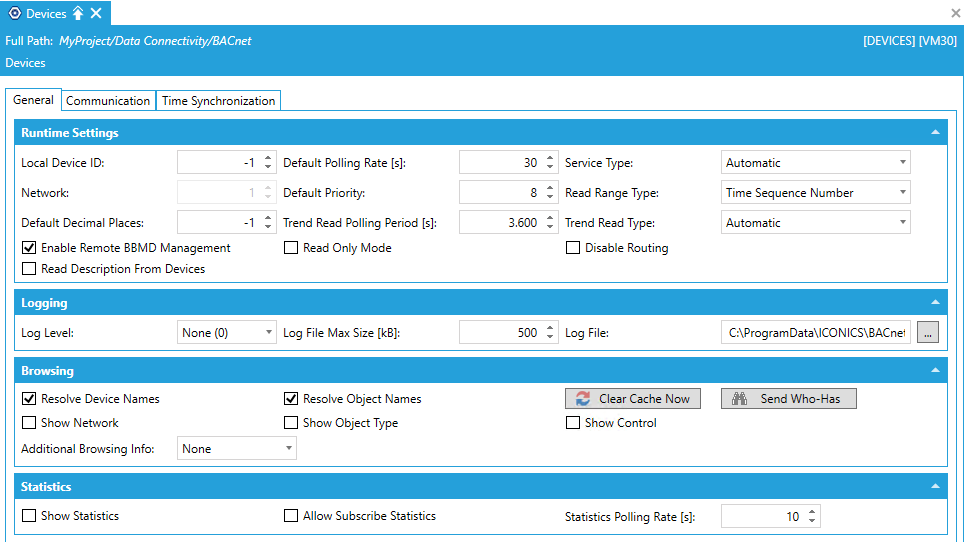Collapse the Runtime Settings section
The width and height of the screenshot is (965, 542).
[x=934, y=133]
